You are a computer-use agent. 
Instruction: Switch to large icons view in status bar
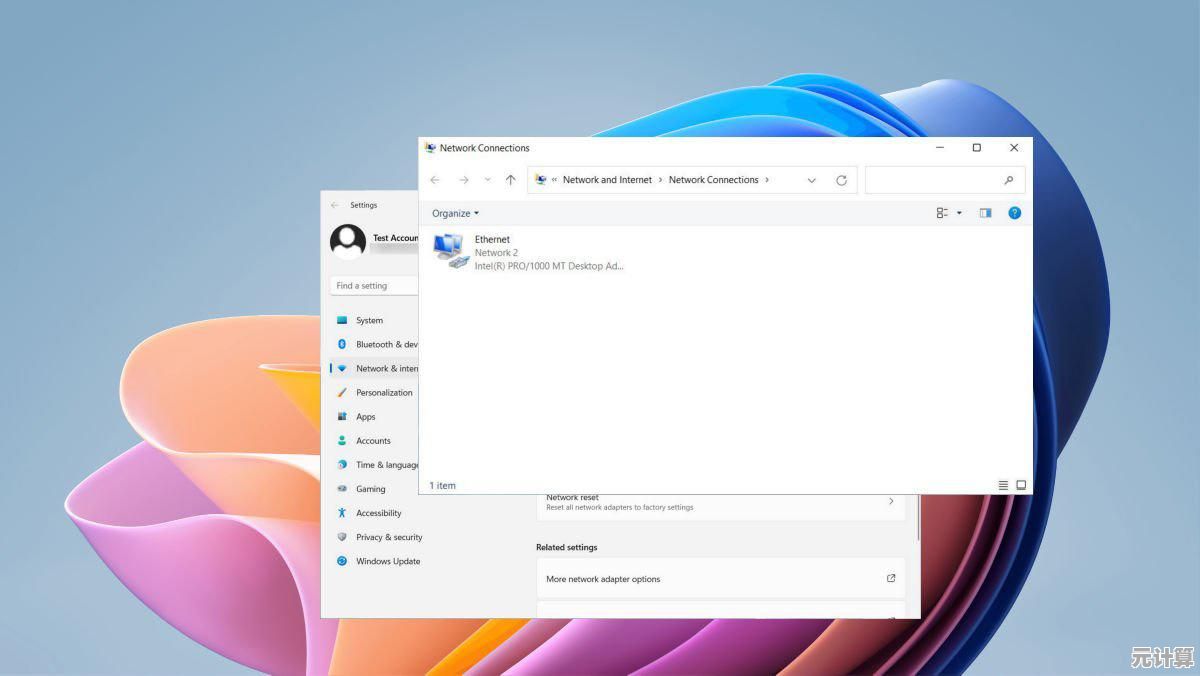coord(1021,485)
